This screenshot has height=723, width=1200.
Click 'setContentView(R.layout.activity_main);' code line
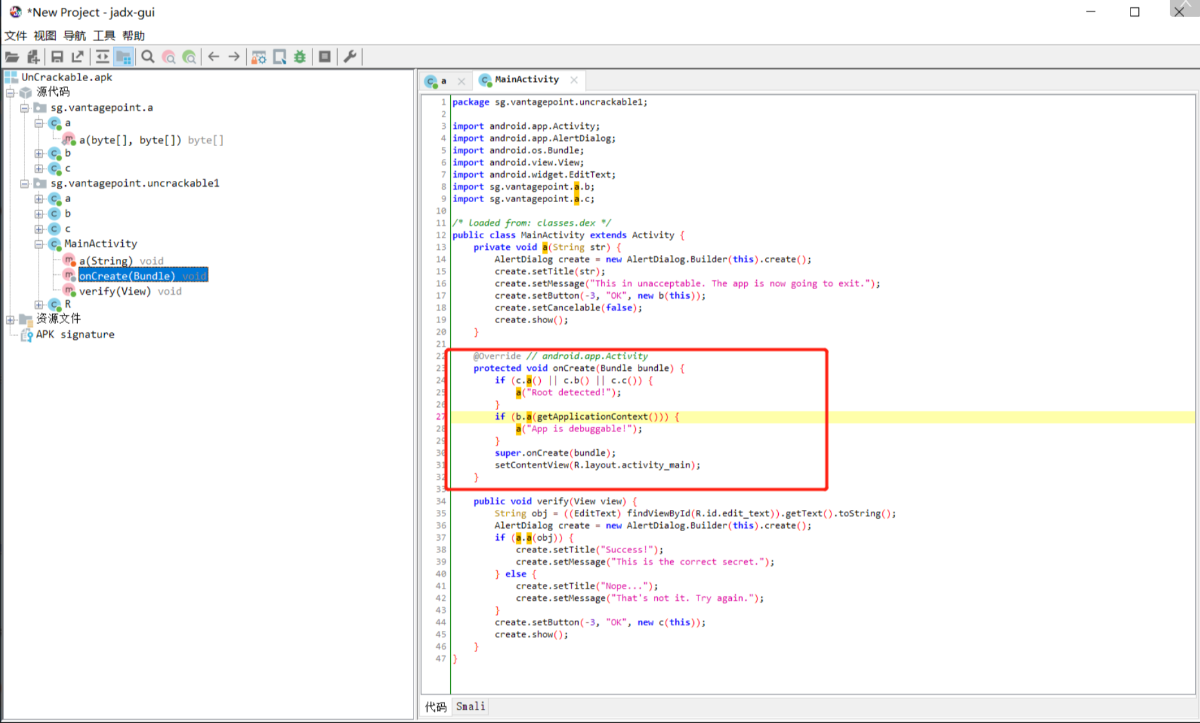pos(597,464)
